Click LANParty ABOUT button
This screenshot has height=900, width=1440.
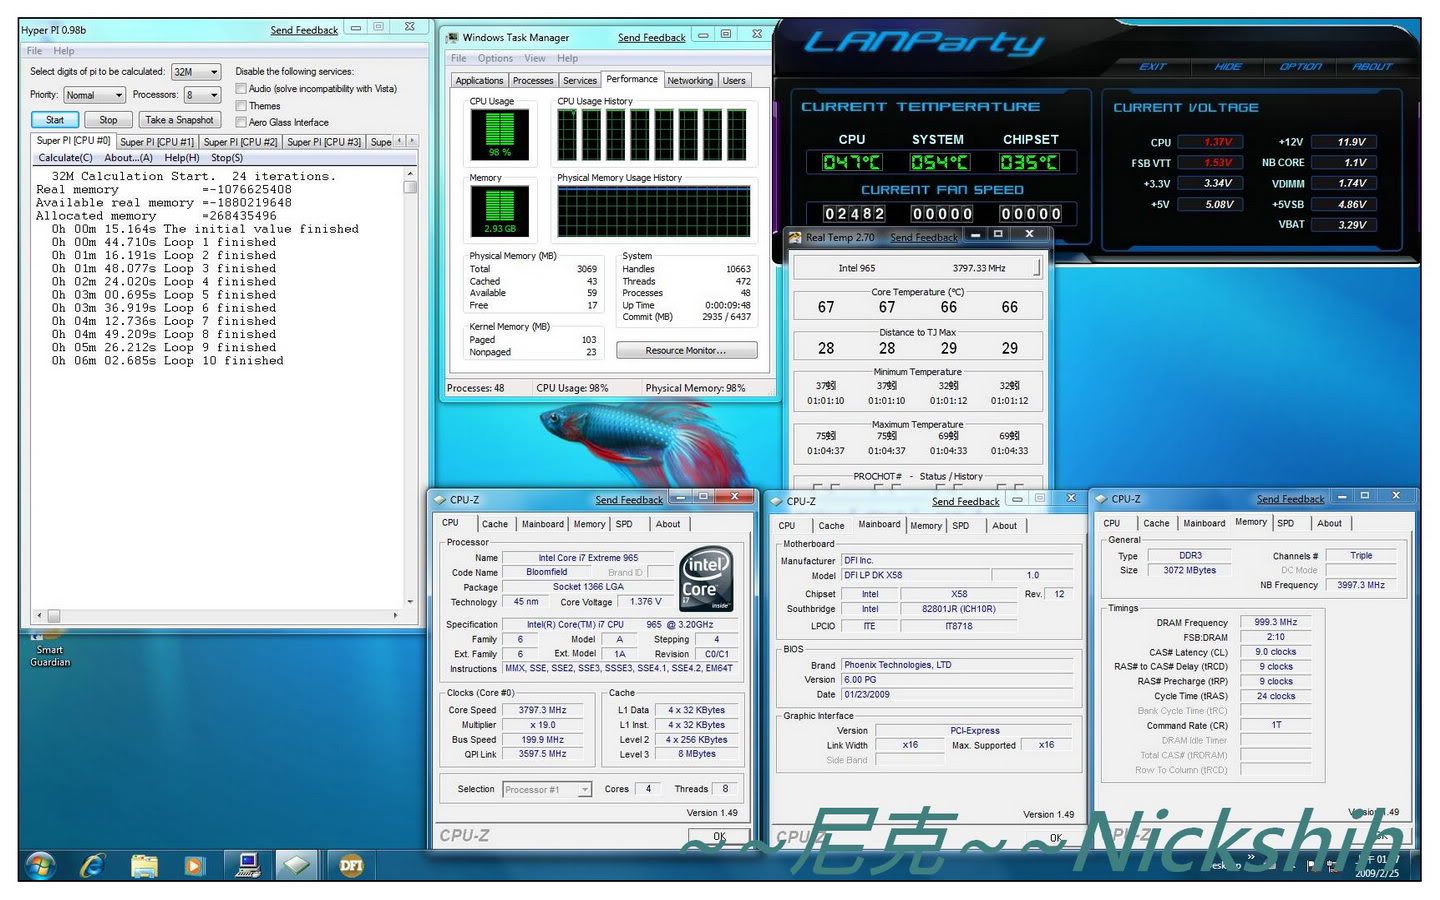point(1372,66)
